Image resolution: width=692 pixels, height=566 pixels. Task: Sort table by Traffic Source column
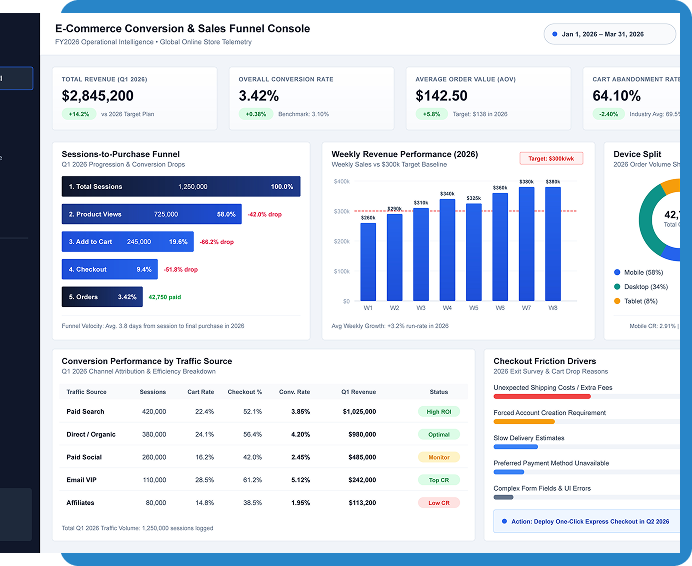click(x=86, y=392)
